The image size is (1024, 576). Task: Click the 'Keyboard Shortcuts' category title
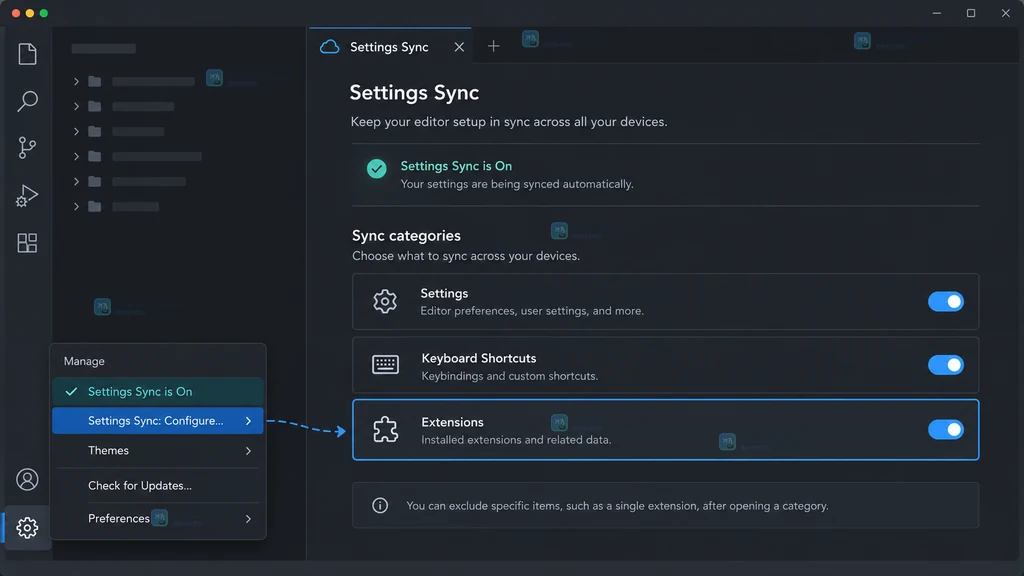pyautogui.click(x=479, y=358)
